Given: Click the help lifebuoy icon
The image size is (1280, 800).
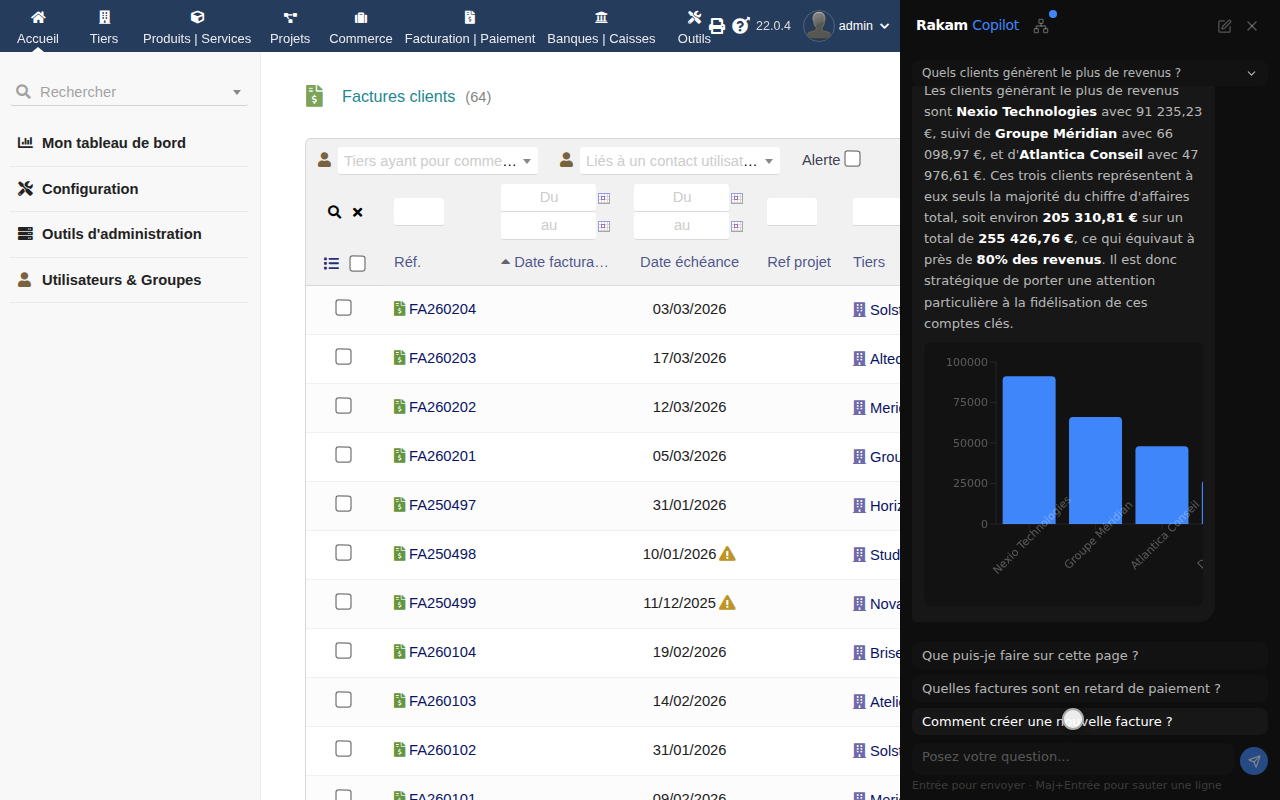Looking at the screenshot, I should (740, 26).
